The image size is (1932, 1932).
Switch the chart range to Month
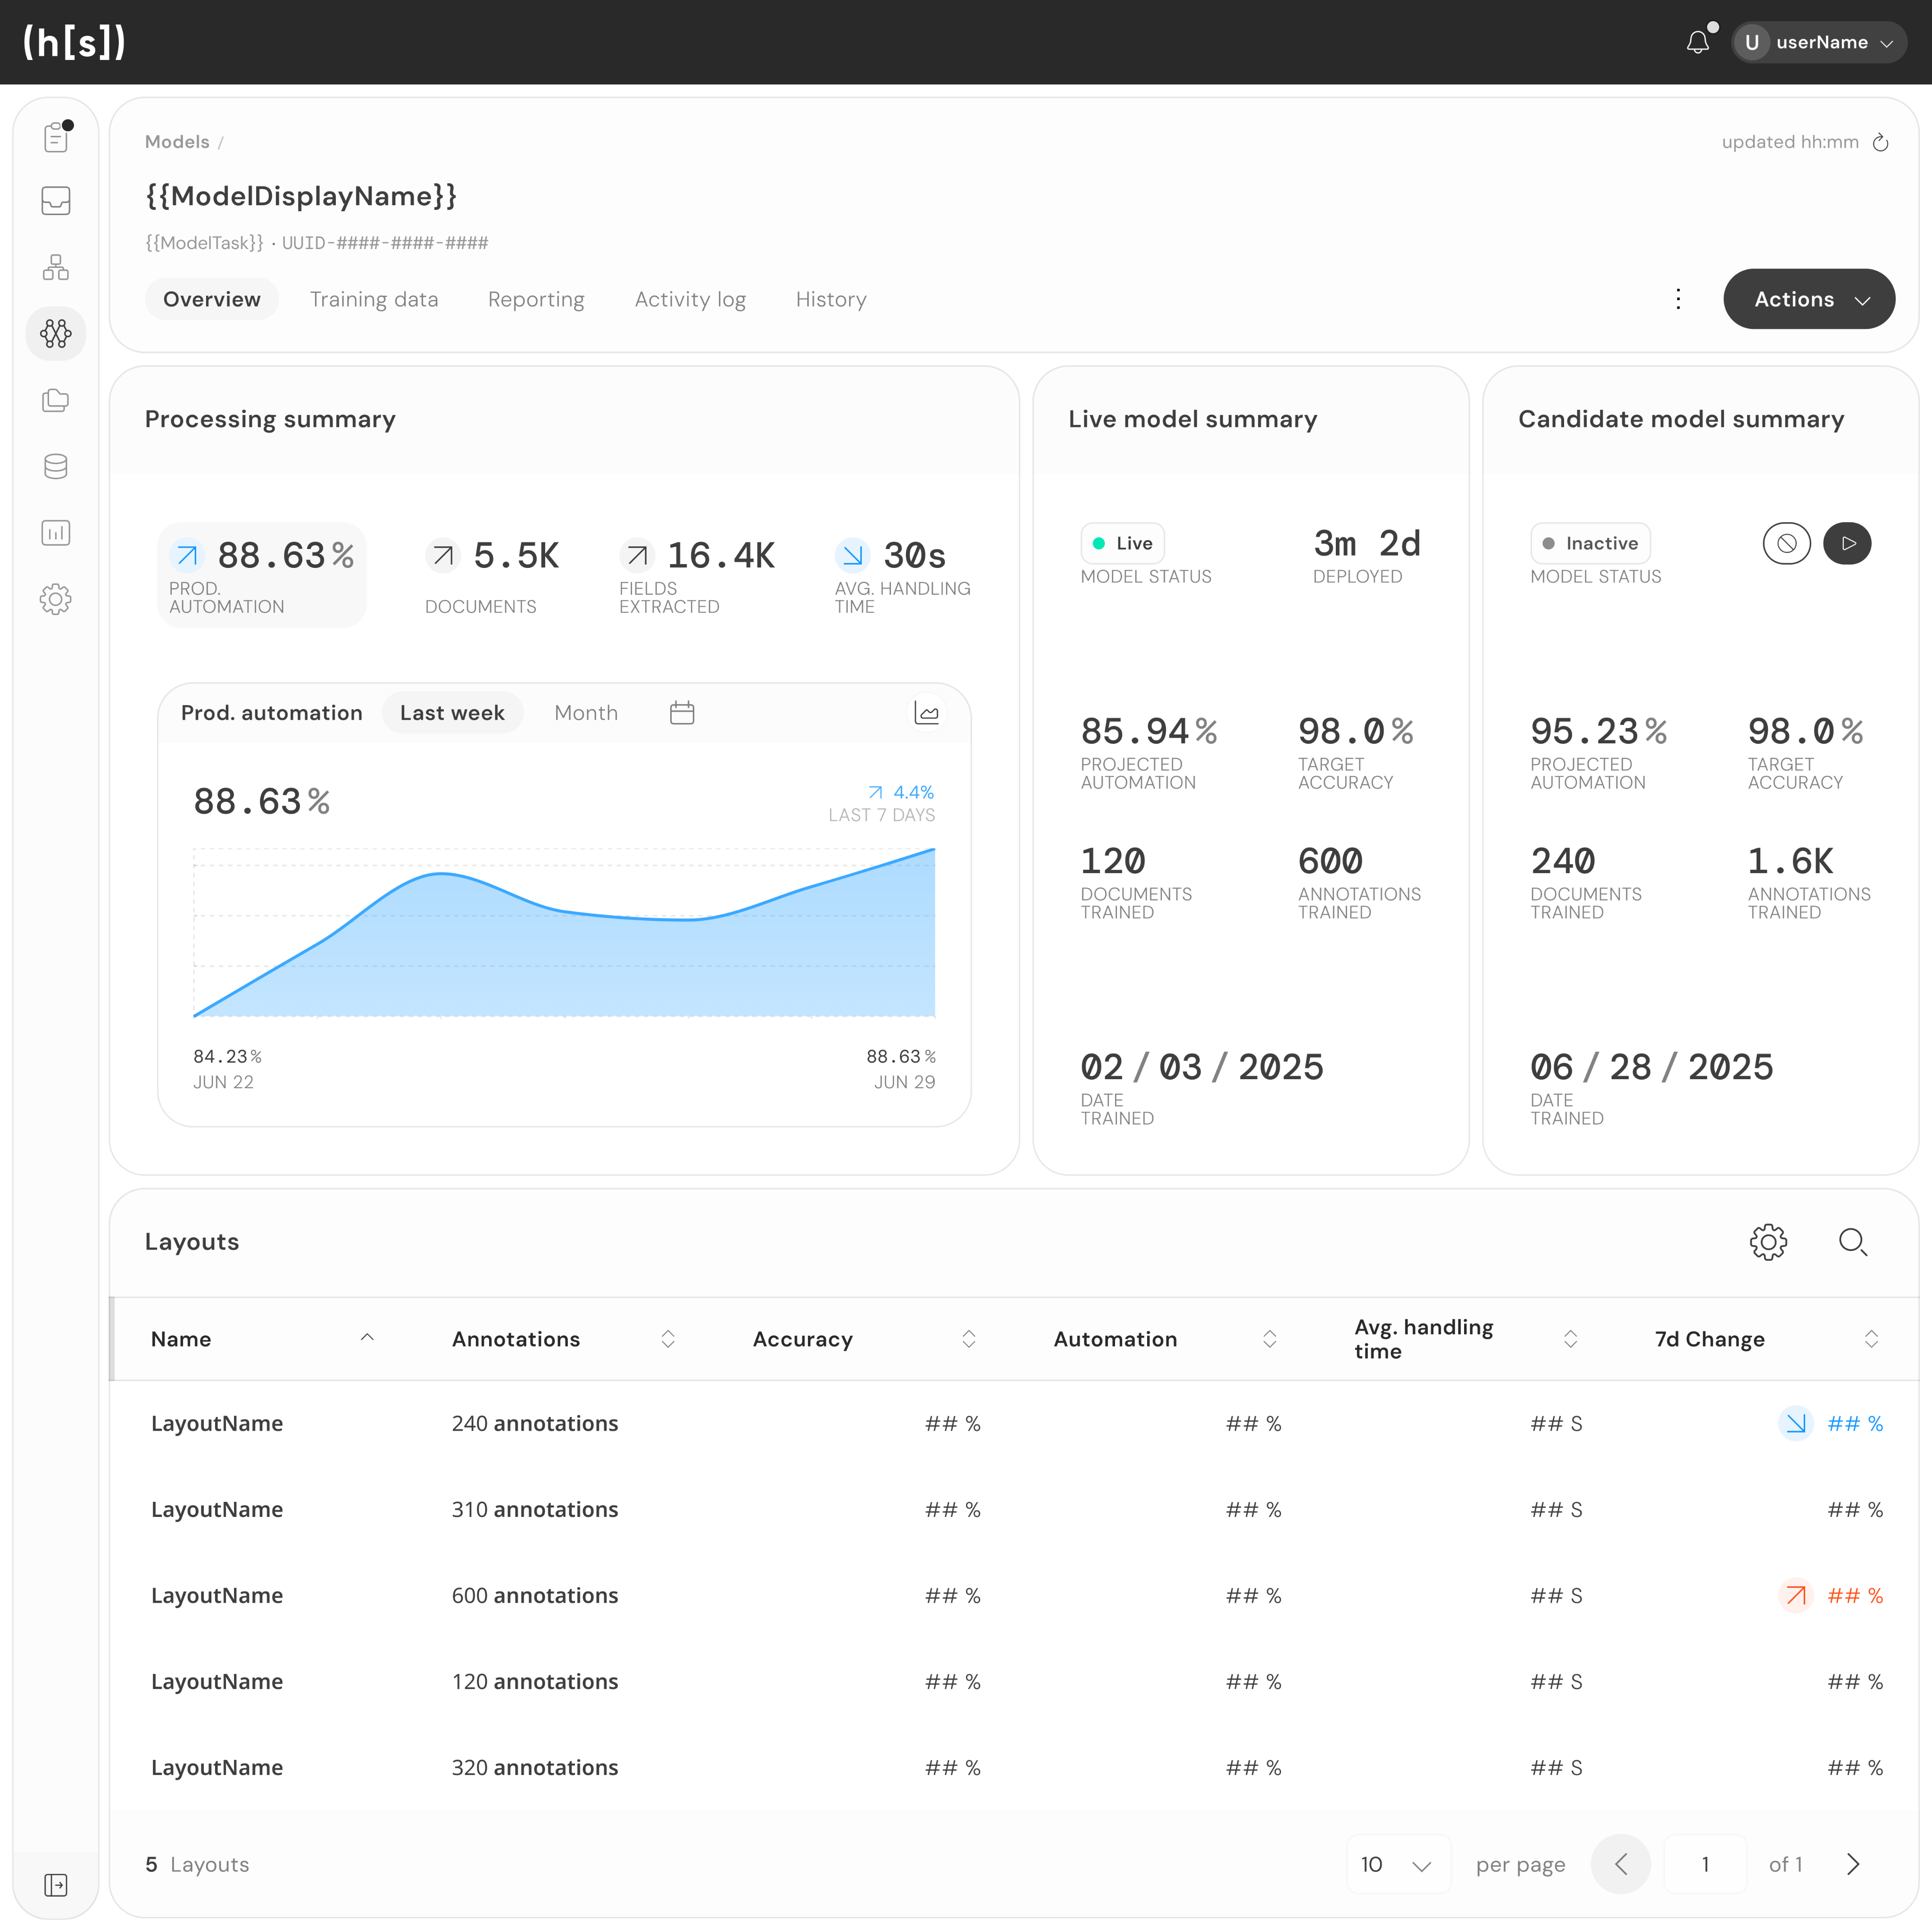[586, 713]
